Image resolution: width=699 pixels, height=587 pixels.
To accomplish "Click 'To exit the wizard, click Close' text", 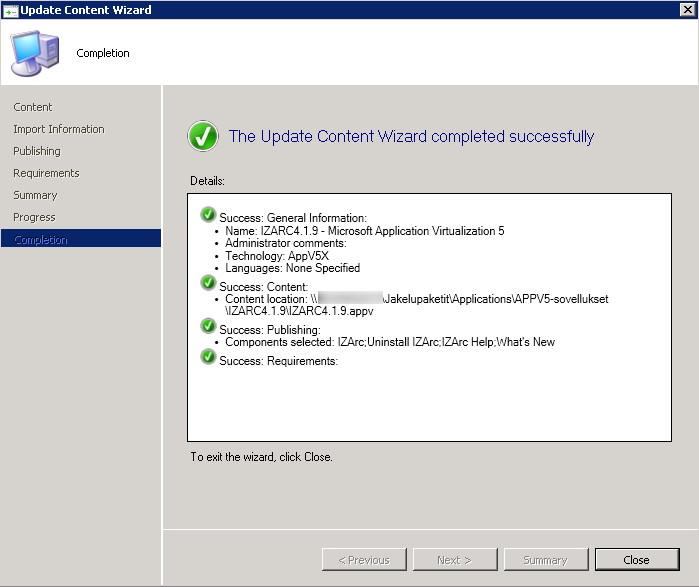I will [x=261, y=457].
